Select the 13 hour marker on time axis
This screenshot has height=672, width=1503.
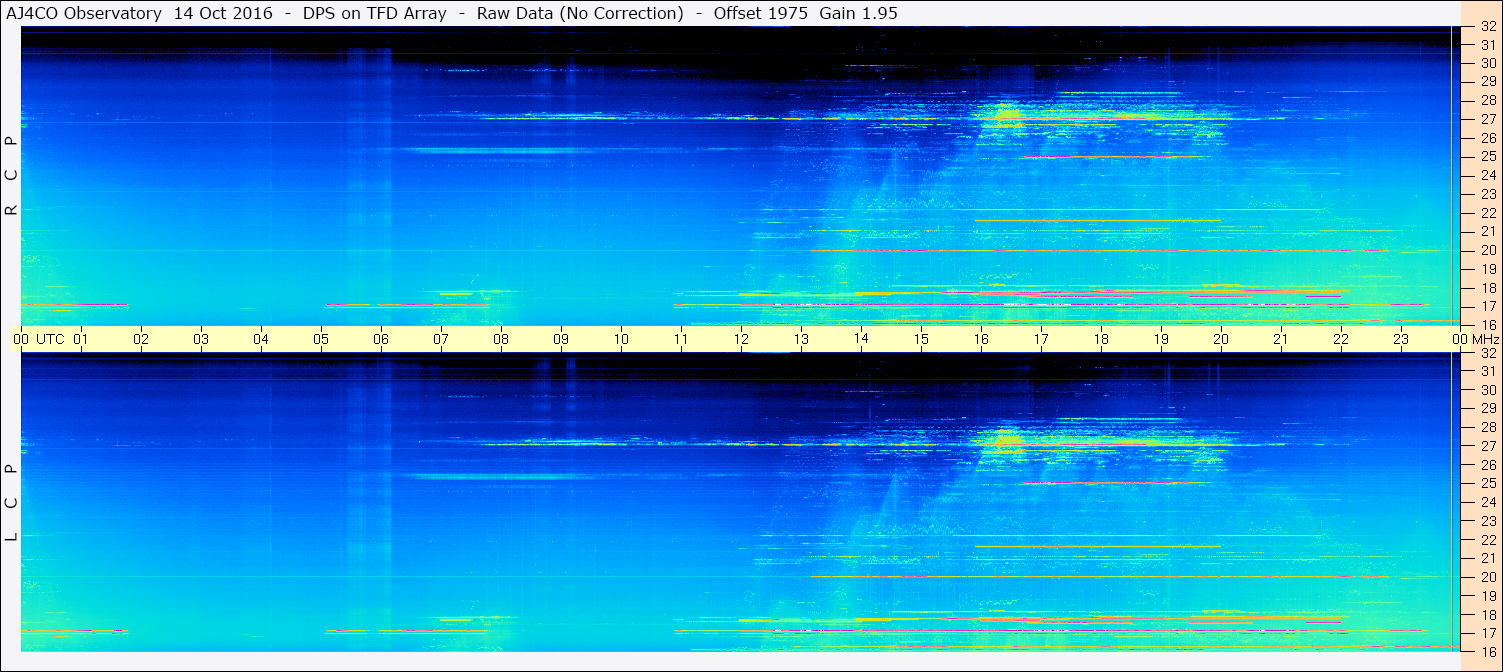tap(801, 339)
